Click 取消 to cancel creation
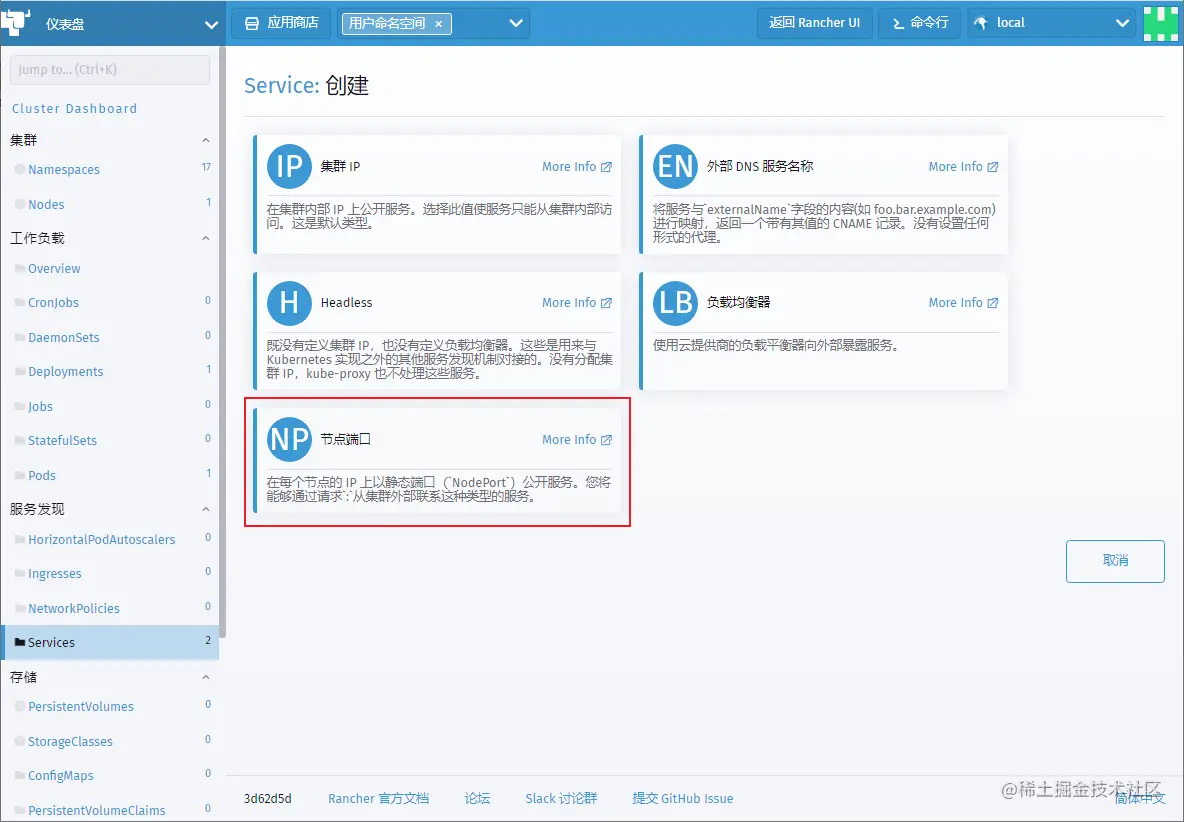 coord(1115,561)
